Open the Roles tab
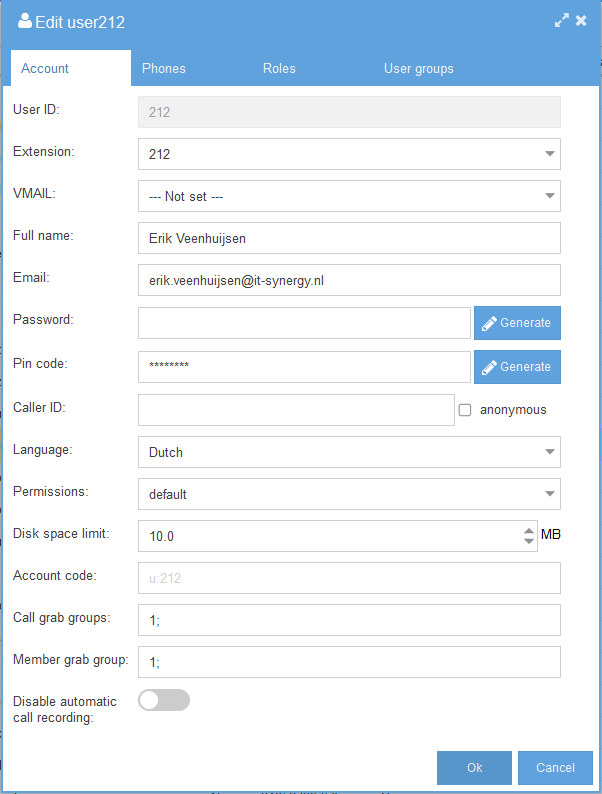The height and width of the screenshot is (794, 602). [x=279, y=68]
